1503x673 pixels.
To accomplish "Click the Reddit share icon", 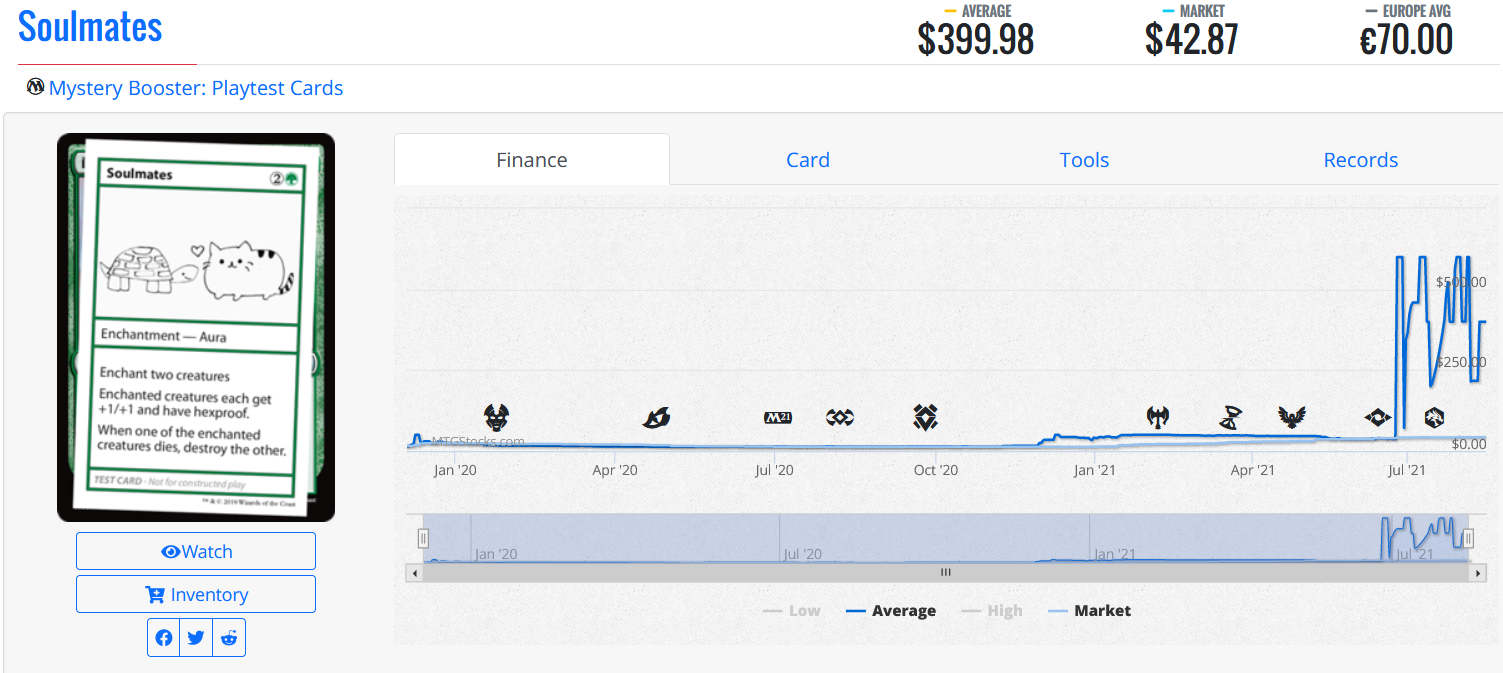I will (x=229, y=638).
